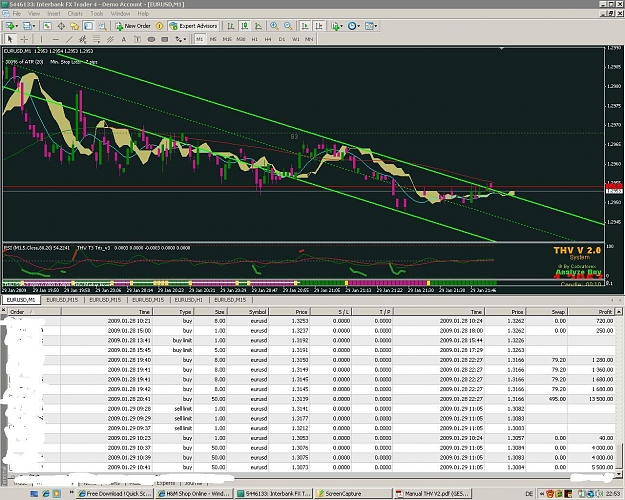Toggle the Expert Advisors button
The height and width of the screenshot is (500, 625).
pyautogui.click(x=193, y=26)
